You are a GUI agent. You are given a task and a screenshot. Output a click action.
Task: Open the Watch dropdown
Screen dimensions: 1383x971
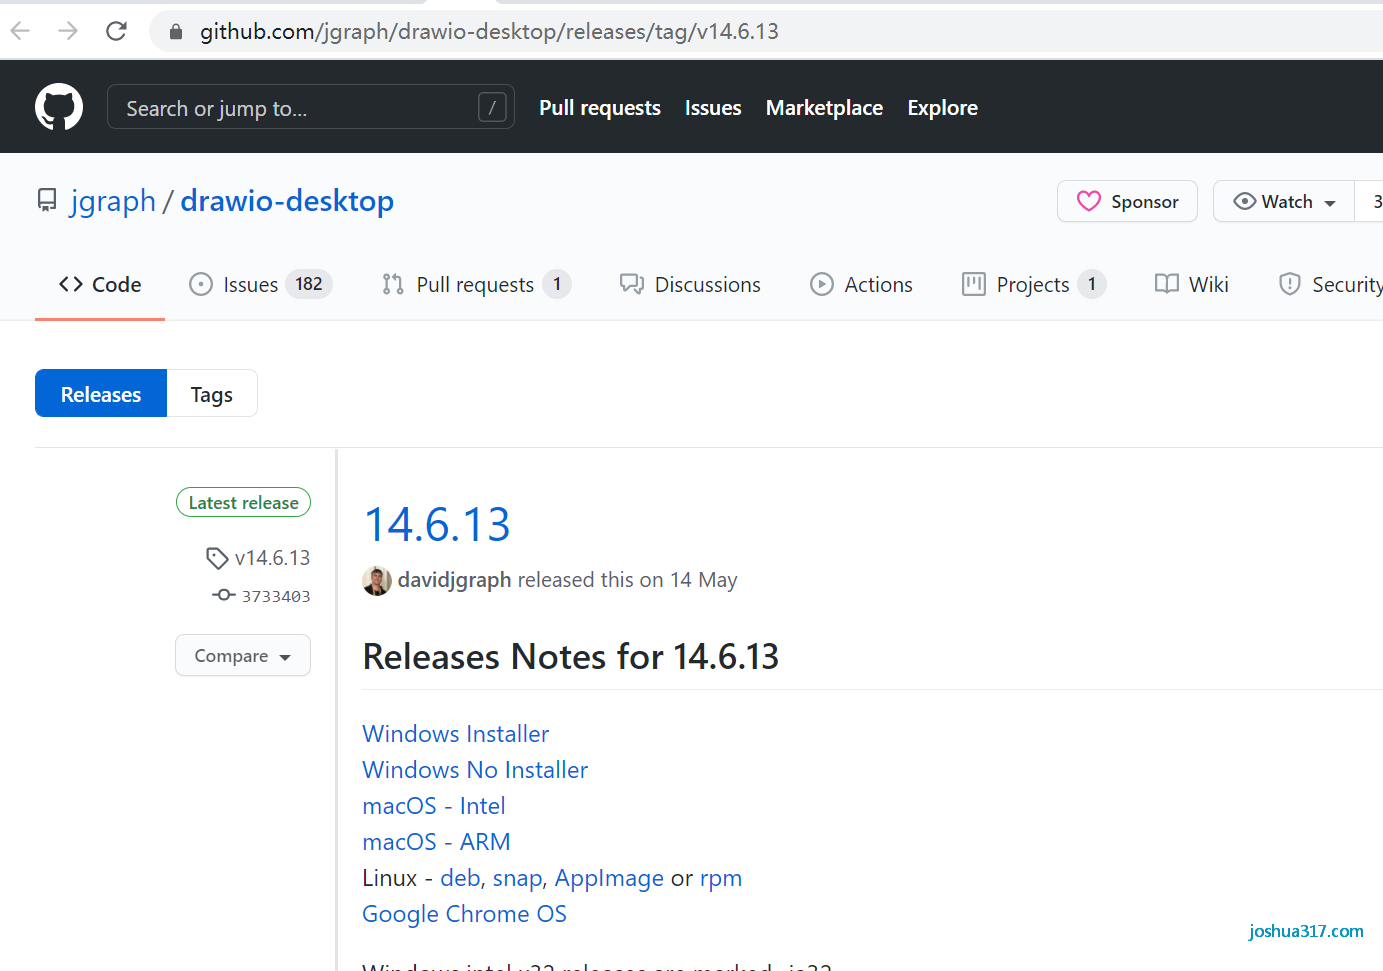pos(1284,201)
